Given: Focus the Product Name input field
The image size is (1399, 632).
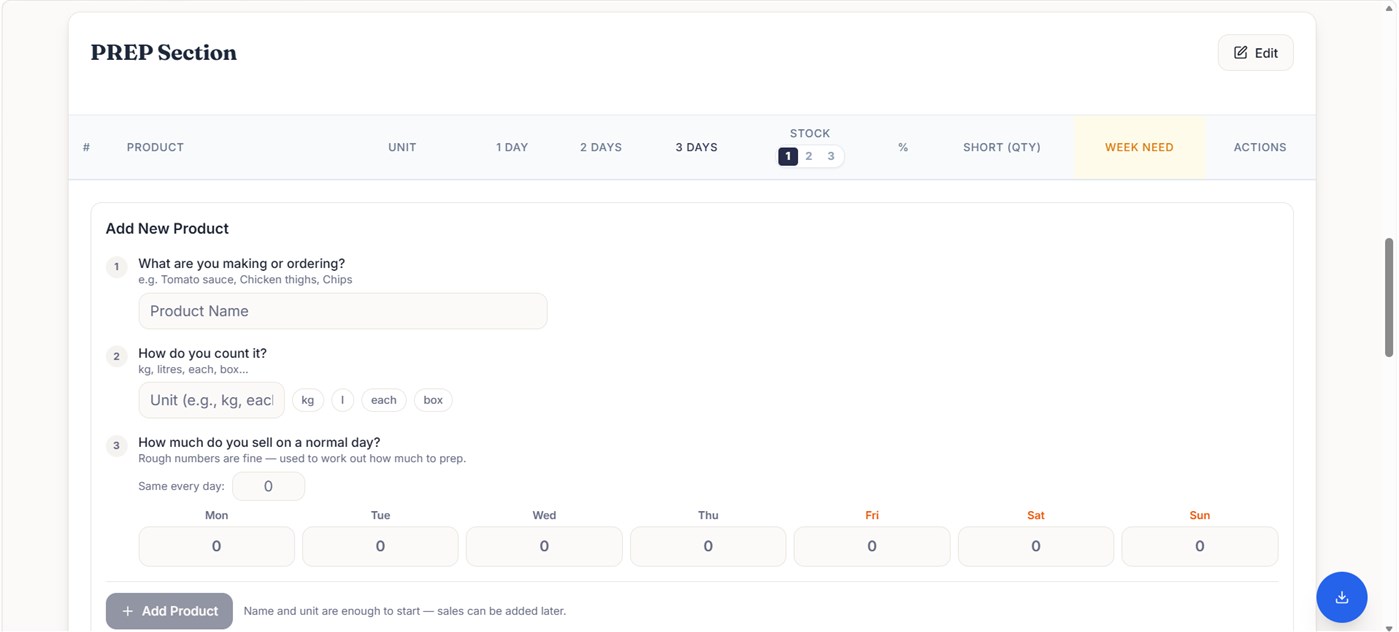Looking at the screenshot, I should [x=343, y=311].
